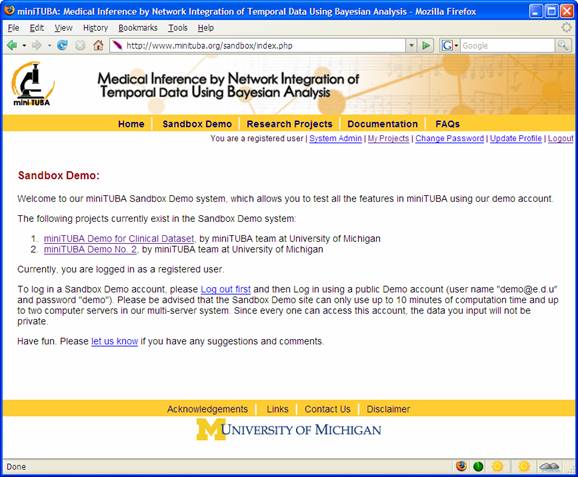Screen dimensions: 578x477
Task: Open the Tools menu
Action: [178, 28]
